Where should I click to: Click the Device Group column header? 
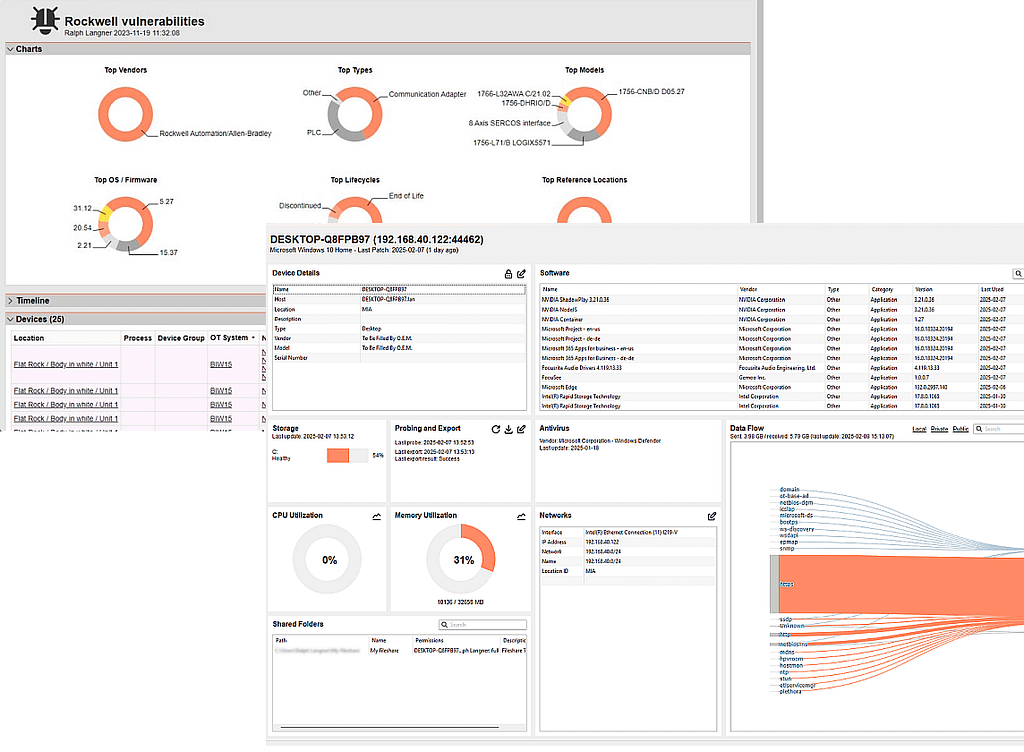181,338
